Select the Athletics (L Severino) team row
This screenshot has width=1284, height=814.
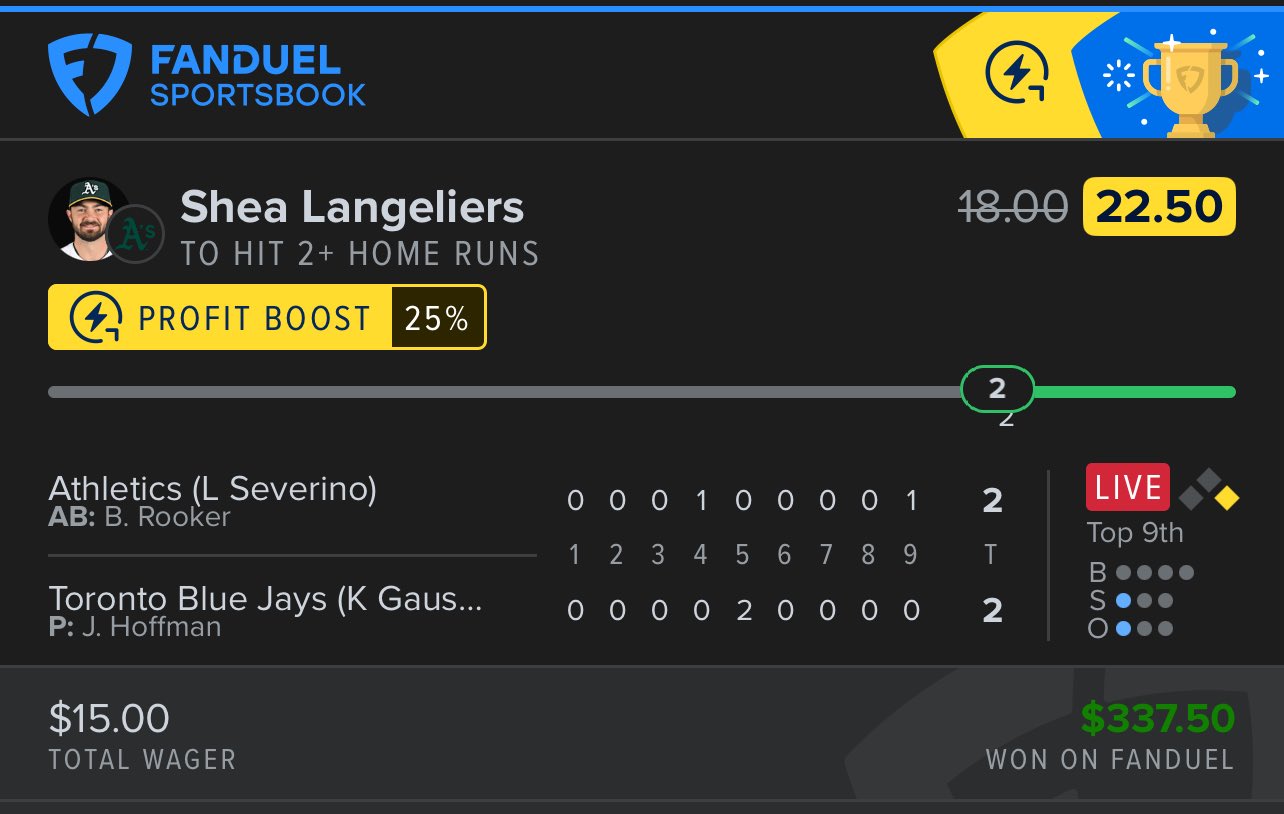pos(213,499)
